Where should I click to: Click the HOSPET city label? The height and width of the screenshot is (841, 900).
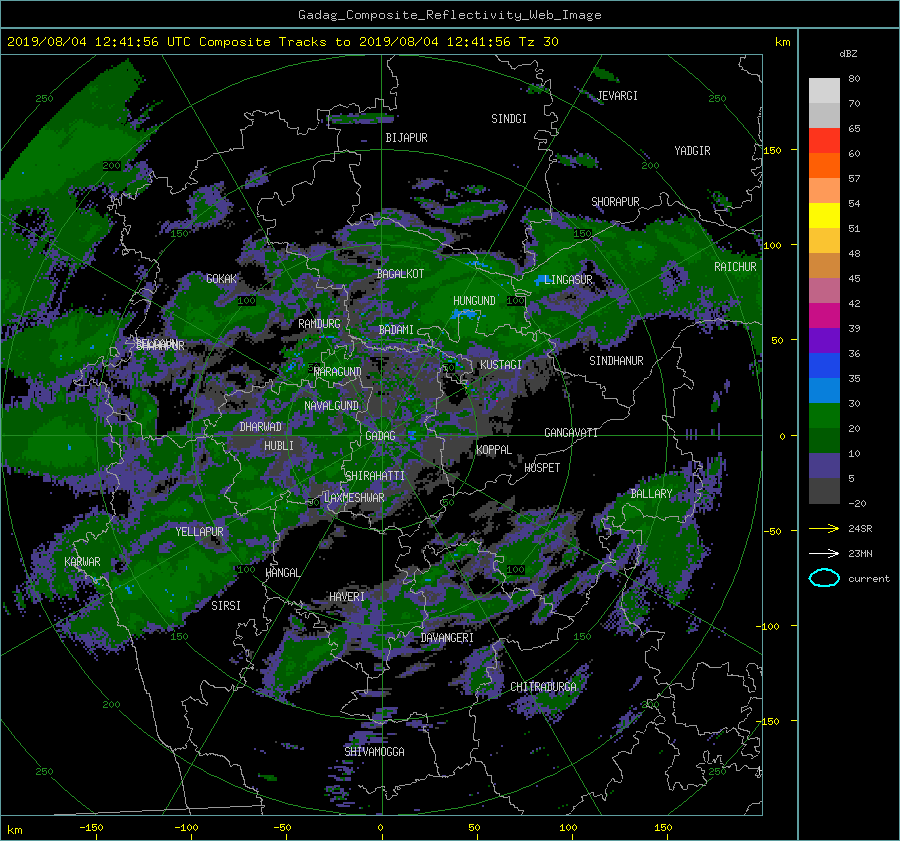542,468
